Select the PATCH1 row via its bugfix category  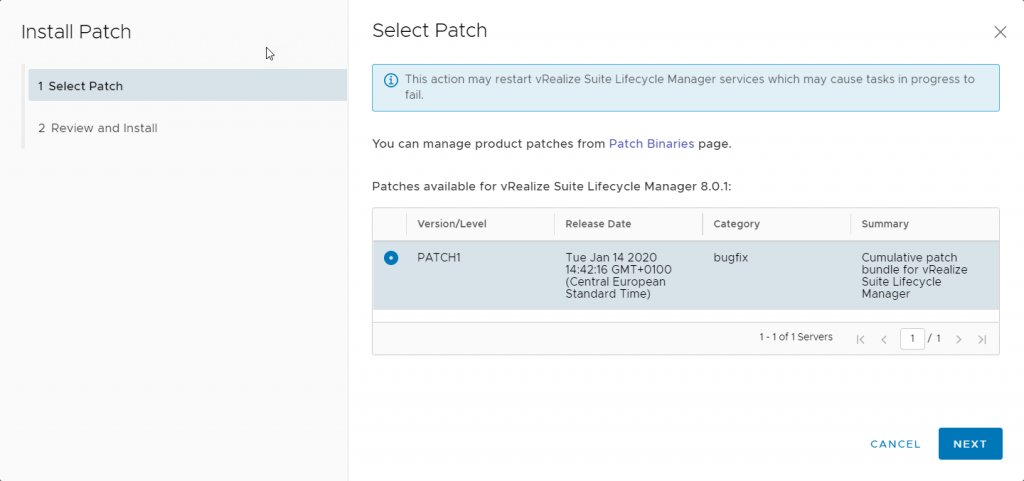pyautogui.click(x=730, y=257)
